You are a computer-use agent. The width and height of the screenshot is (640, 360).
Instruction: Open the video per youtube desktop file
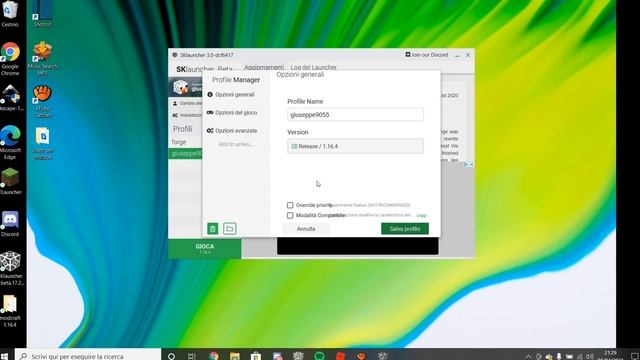pos(42,143)
